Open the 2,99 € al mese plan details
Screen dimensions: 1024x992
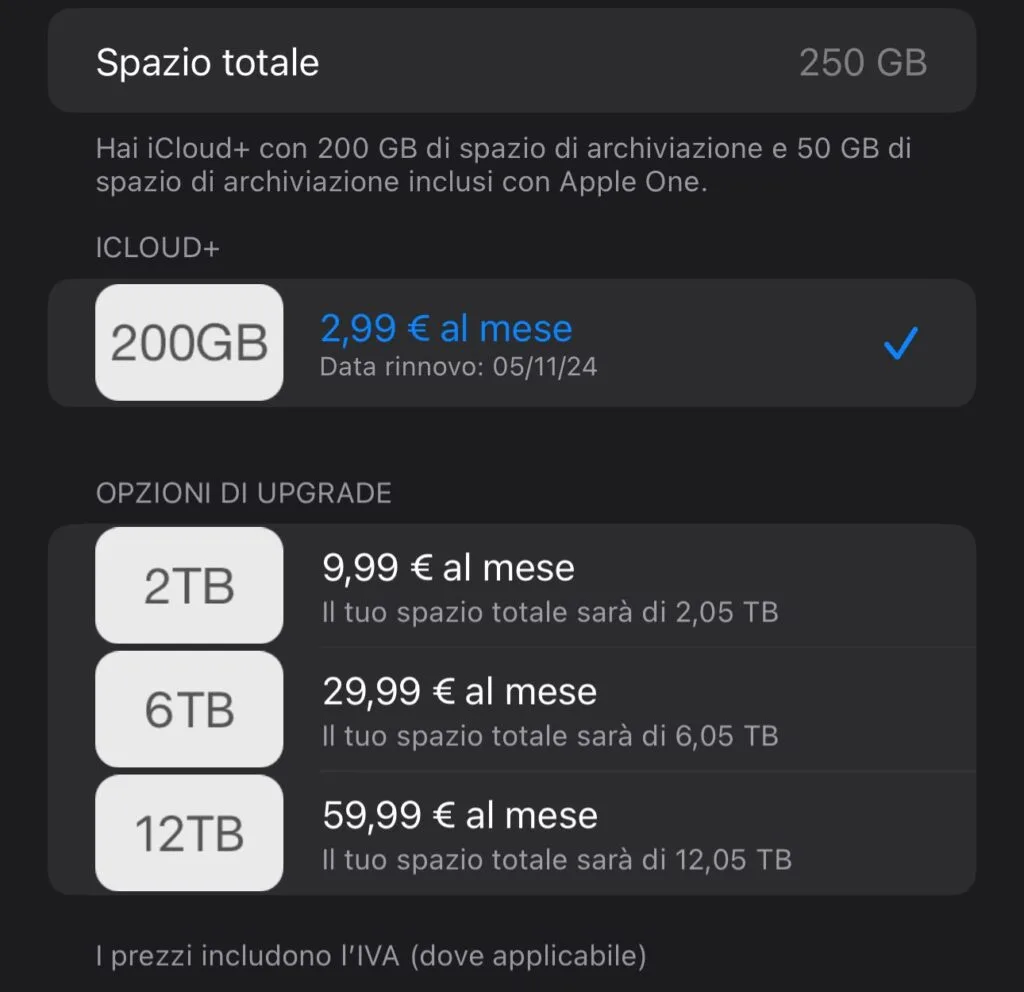(447, 328)
